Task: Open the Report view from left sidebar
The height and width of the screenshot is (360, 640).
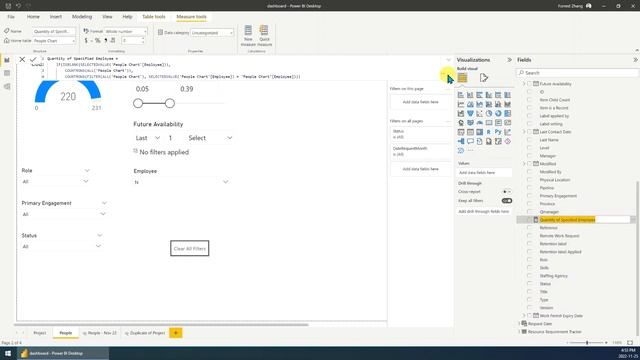Action: pyautogui.click(x=7, y=60)
